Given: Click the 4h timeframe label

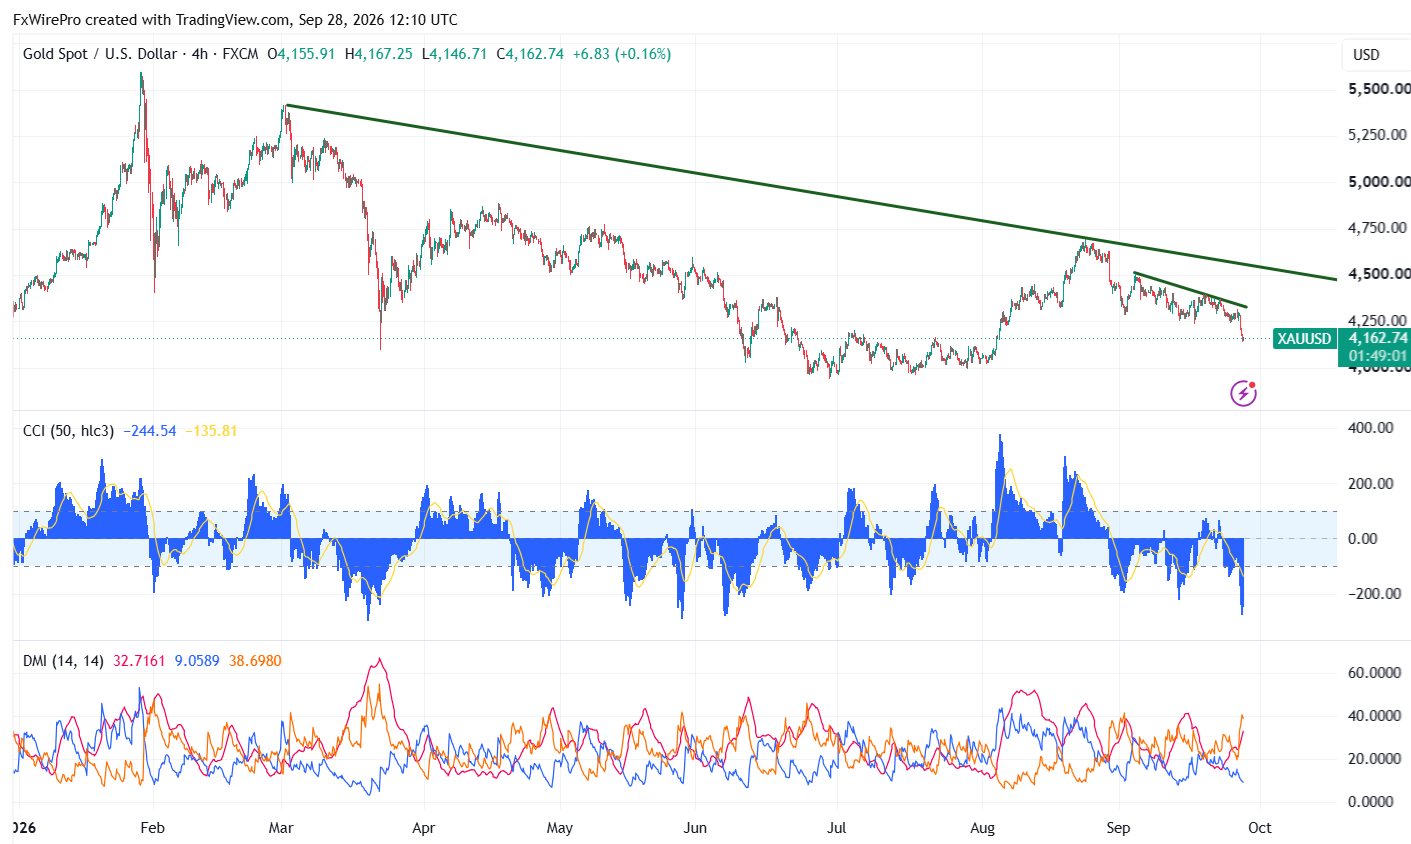Looking at the screenshot, I should click(200, 54).
